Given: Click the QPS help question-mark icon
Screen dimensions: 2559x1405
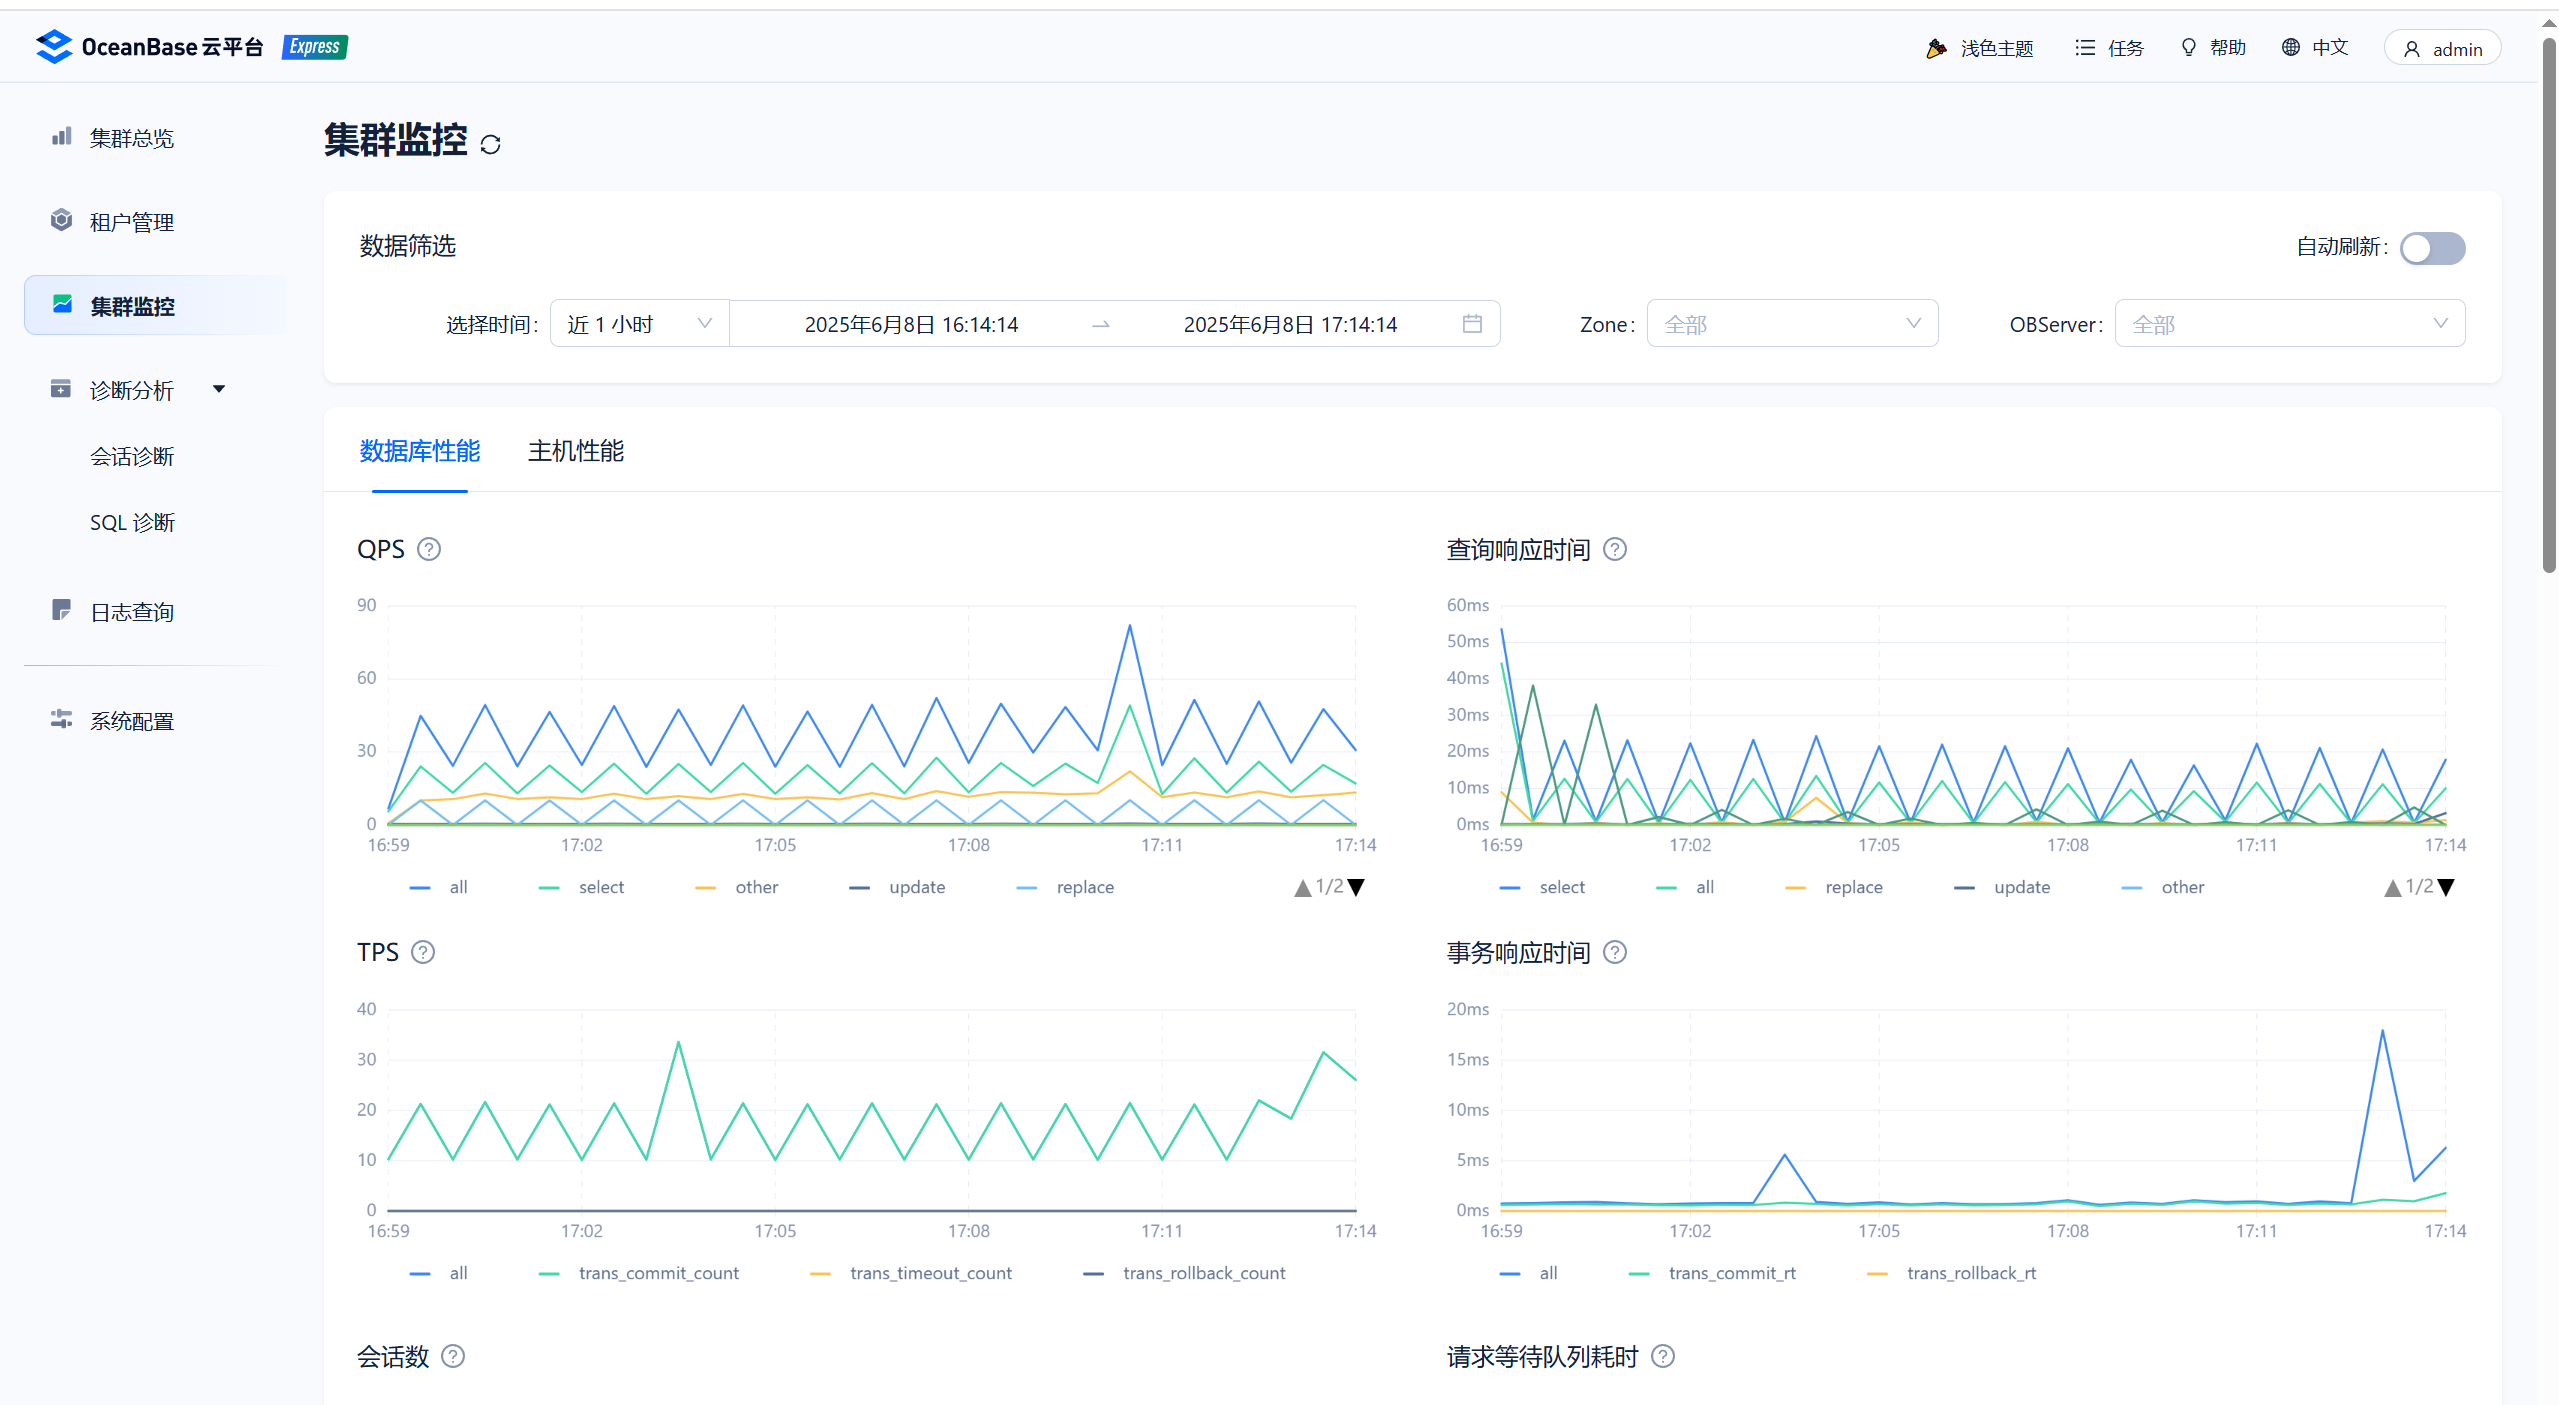Looking at the screenshot, I should coord(429,549).
